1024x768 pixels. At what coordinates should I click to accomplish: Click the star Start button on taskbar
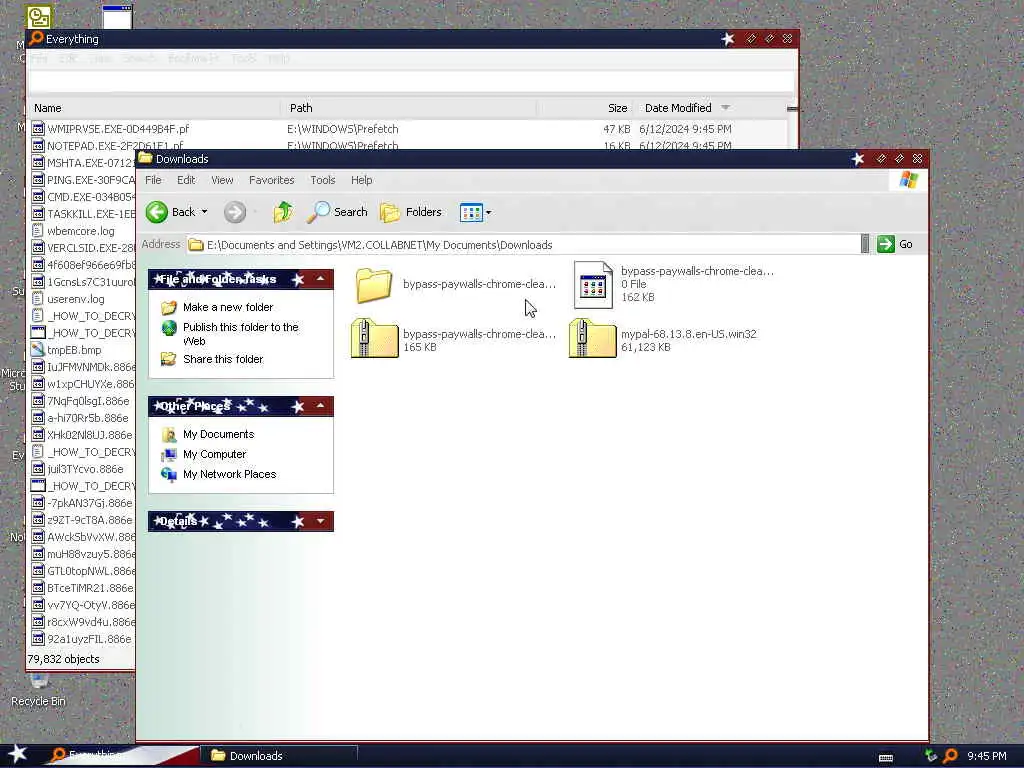(x=18, y=754)
